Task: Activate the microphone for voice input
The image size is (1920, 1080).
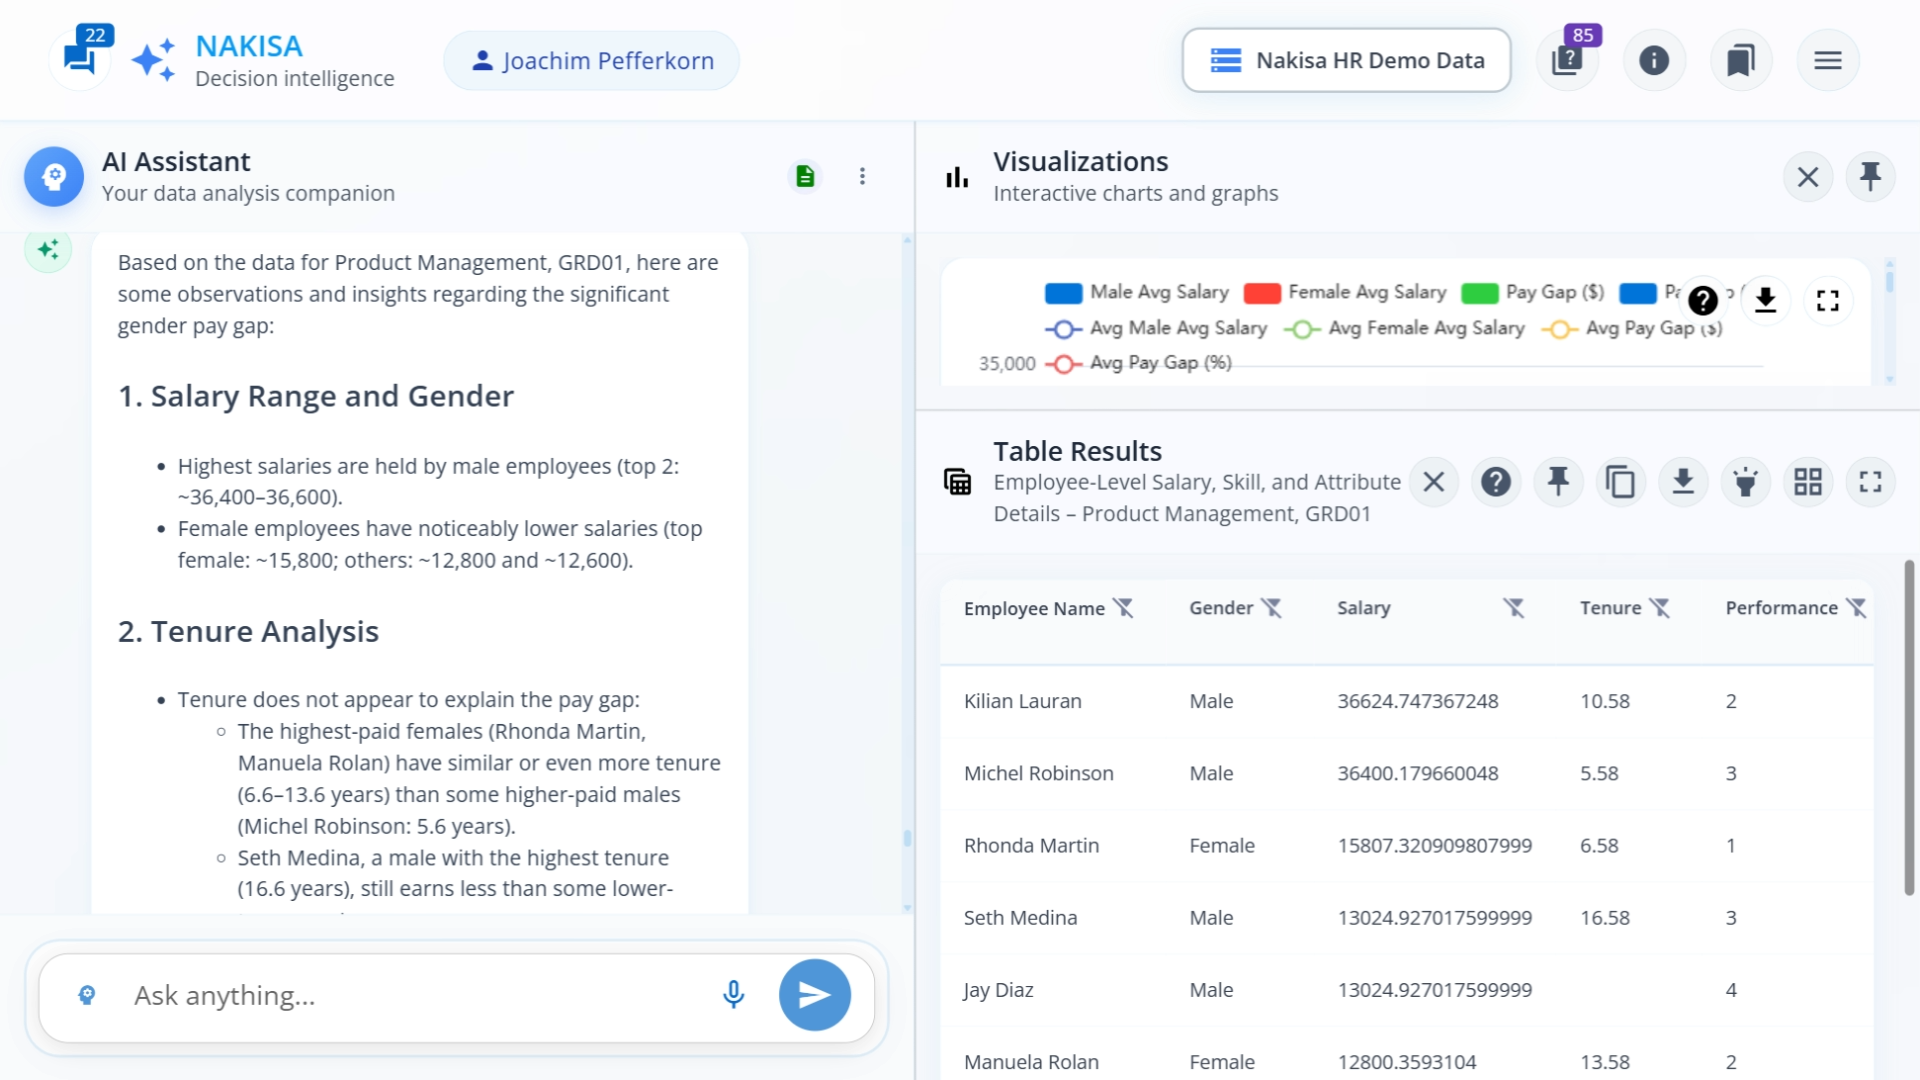Action: (x=733, y=995)
